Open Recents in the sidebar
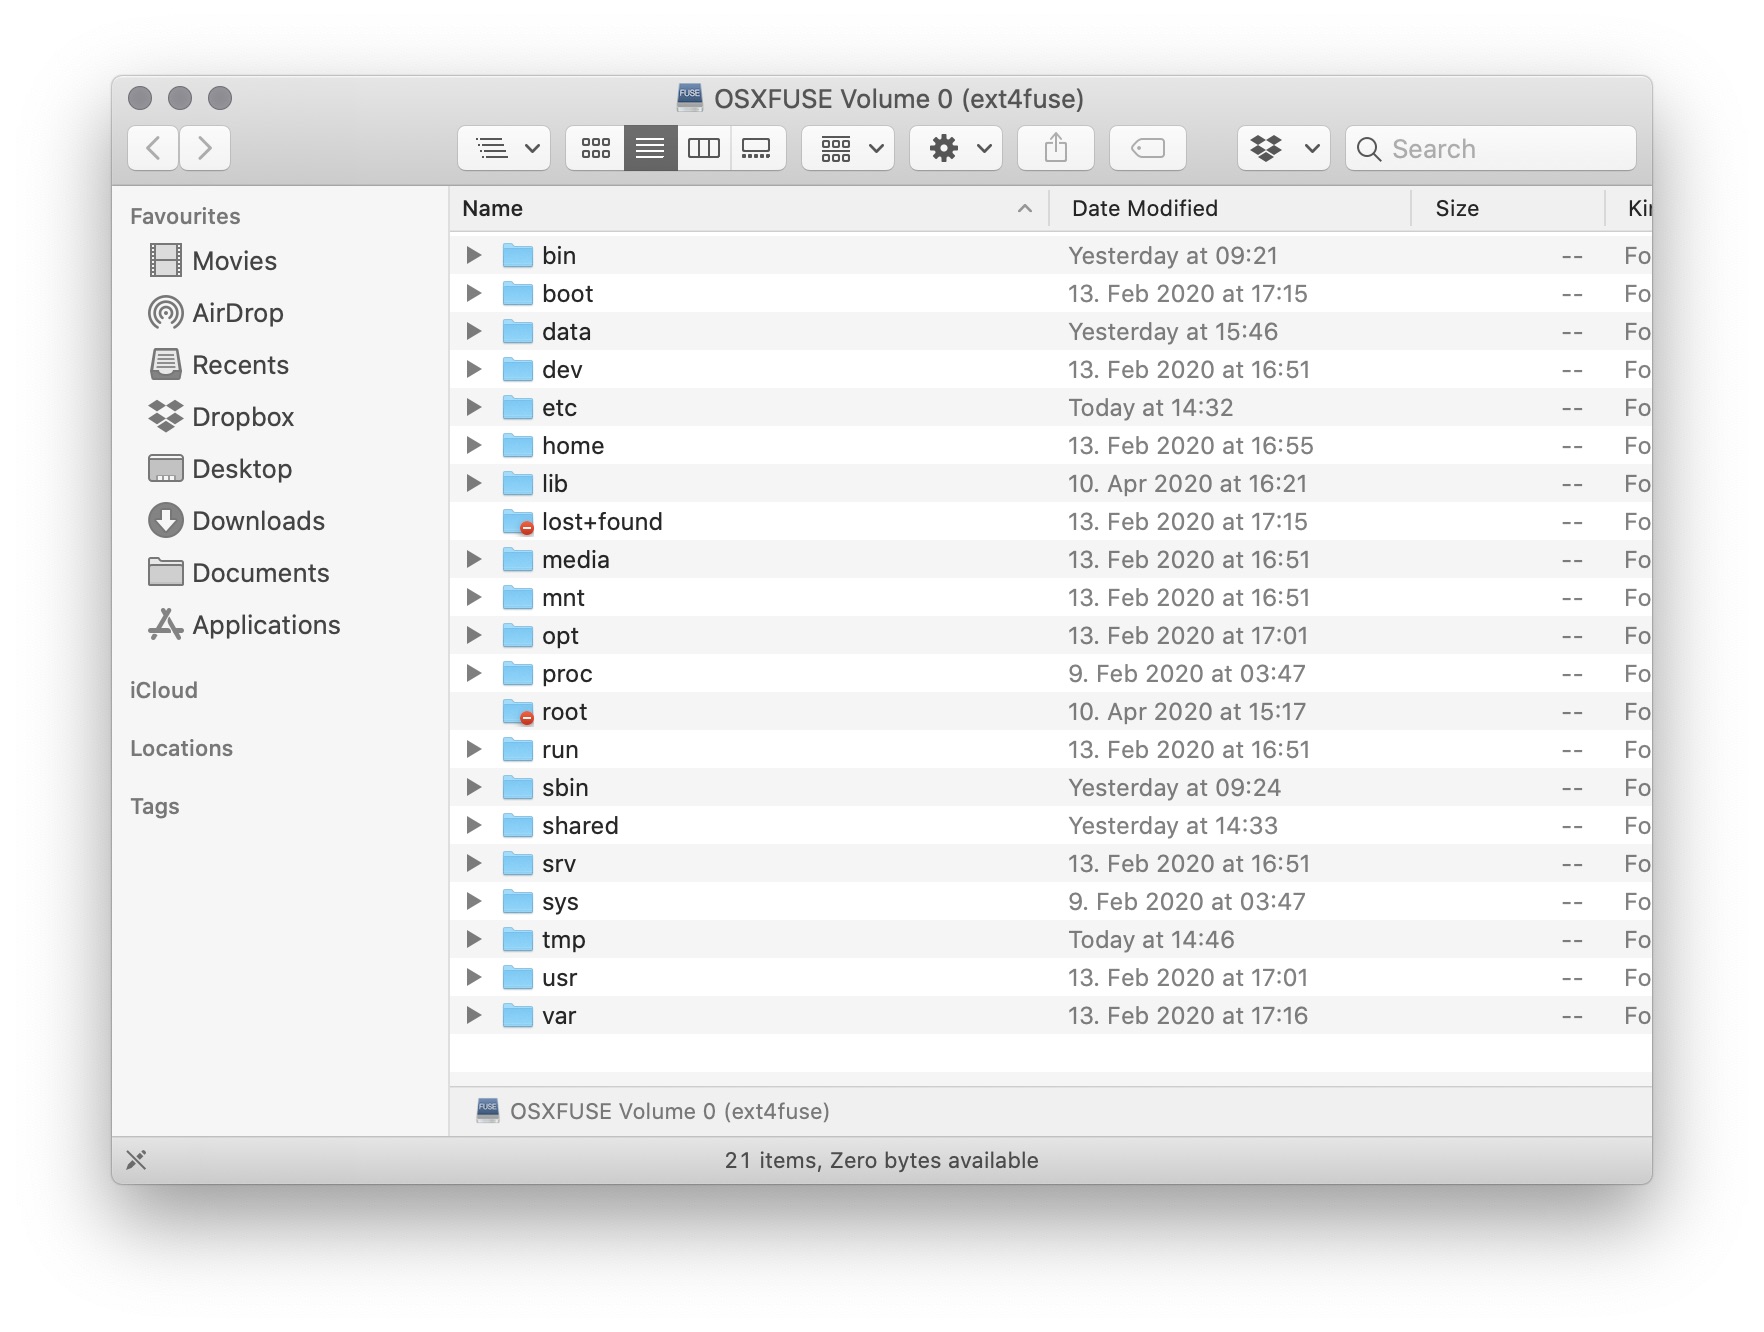 click(x=219, y=365)
